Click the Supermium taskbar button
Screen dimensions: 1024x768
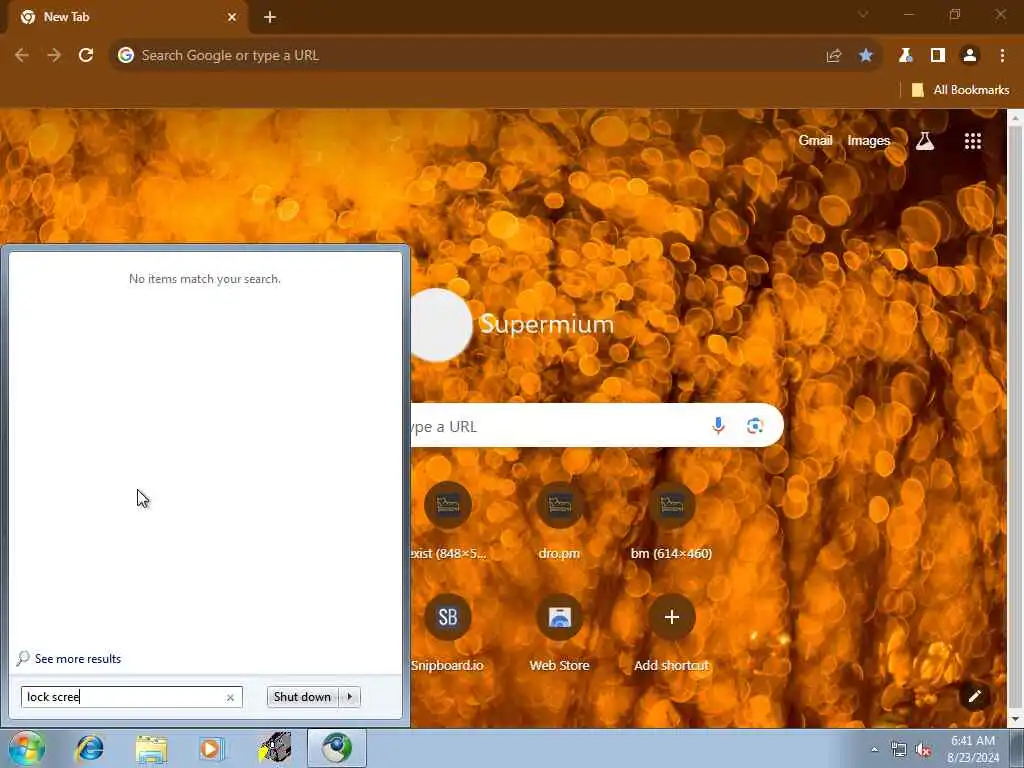337,749
